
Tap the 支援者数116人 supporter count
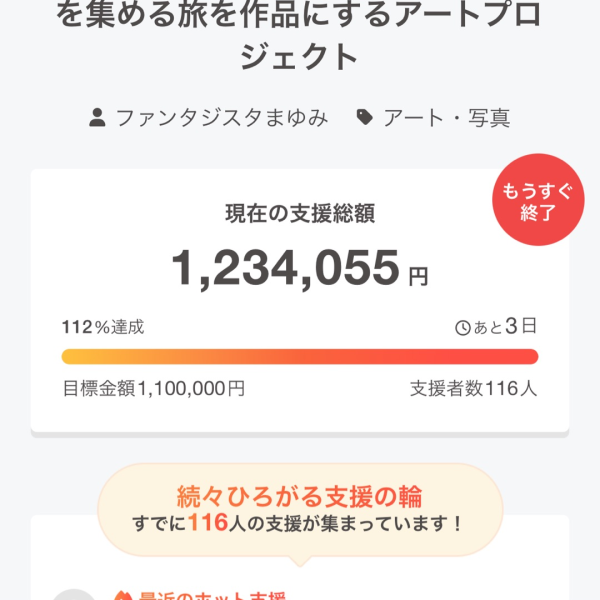point(473,388)
